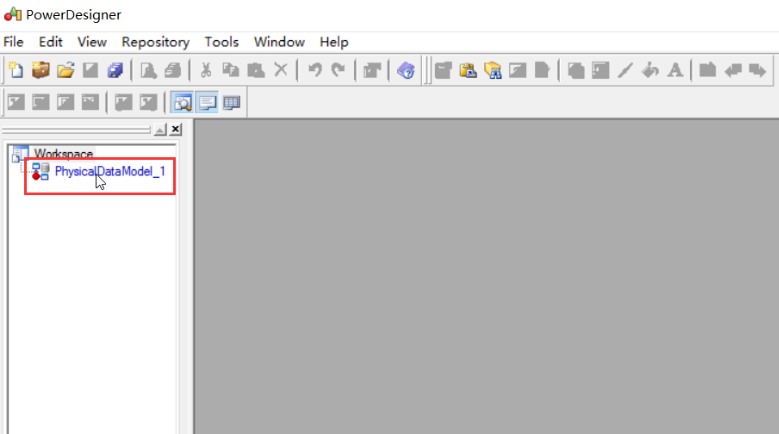Screen dimensions: 779x434
Task: Click the diagonal line style icon
Action: point(625,71)
